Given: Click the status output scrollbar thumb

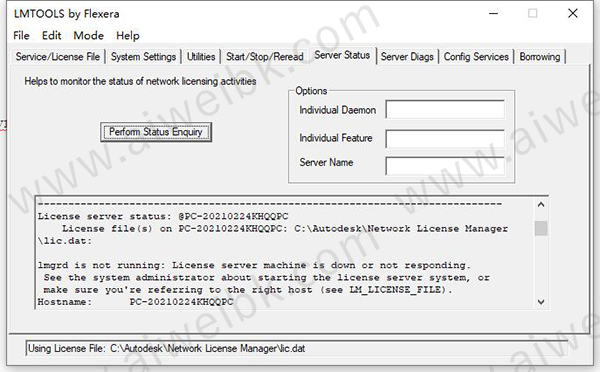Looking at the screenshot, I should (x=541, y=228).
